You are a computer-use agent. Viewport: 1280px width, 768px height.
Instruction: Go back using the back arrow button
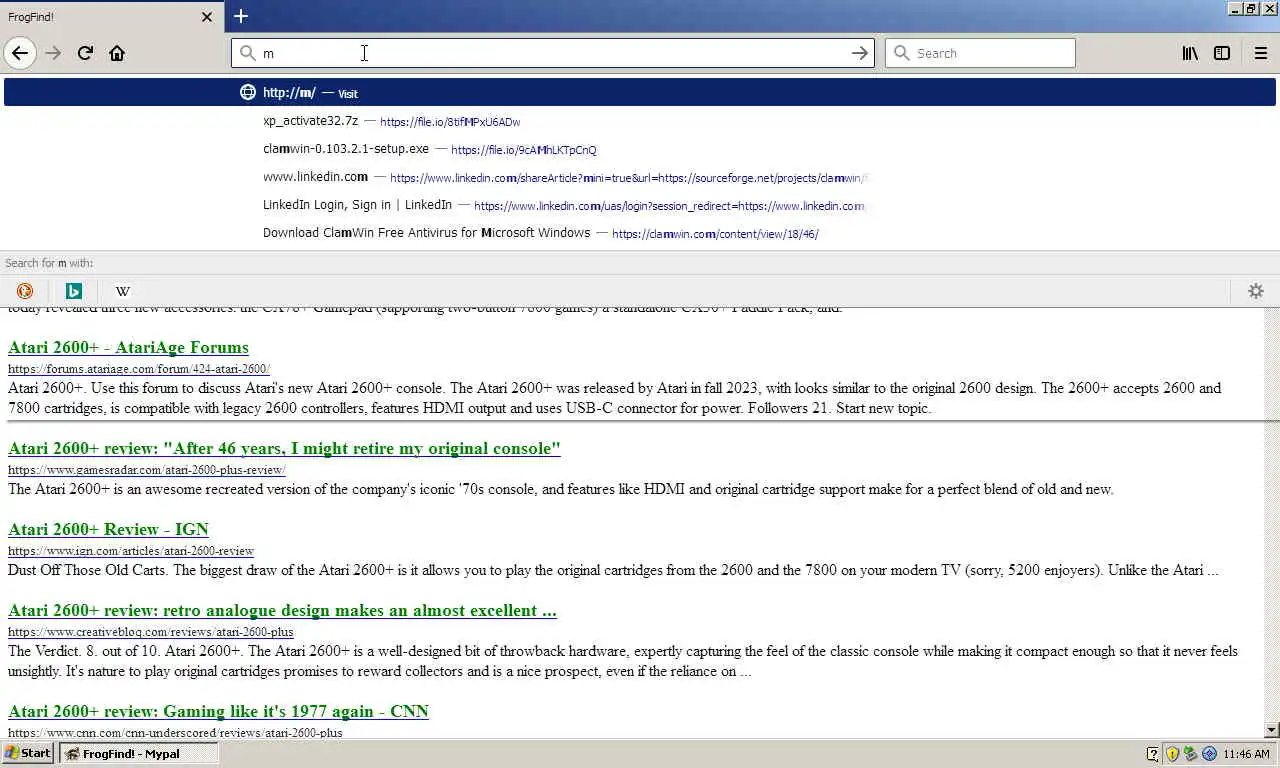point(20,53)
